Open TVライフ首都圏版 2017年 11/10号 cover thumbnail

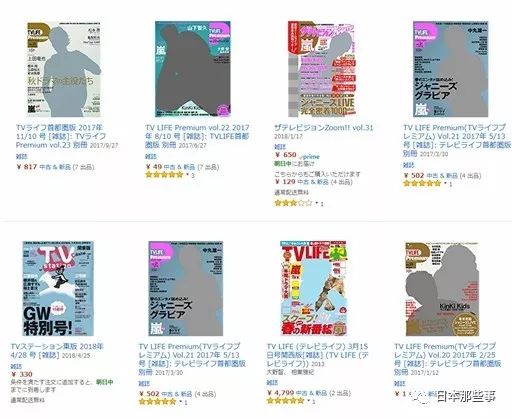click(x=64, y=69)
